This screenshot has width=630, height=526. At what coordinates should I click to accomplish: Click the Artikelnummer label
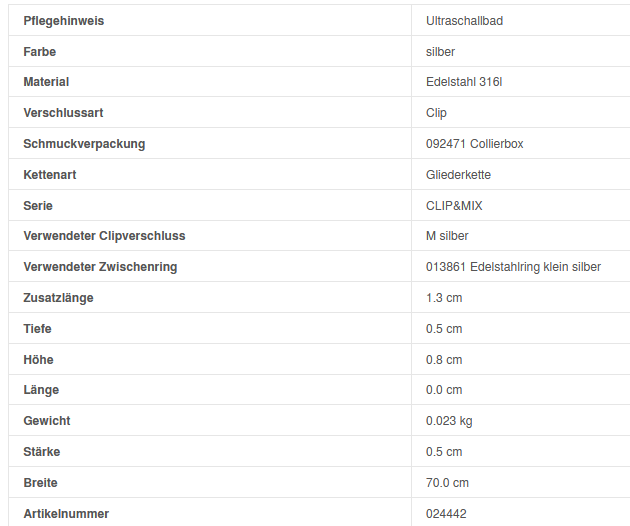click(66, 514)
